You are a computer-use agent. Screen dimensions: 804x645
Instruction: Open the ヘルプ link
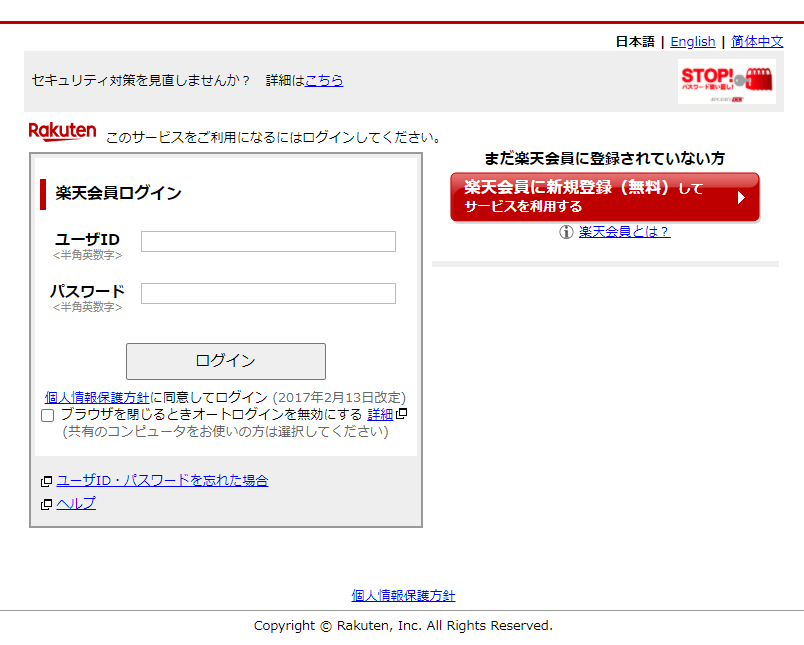tap(76, 503)
